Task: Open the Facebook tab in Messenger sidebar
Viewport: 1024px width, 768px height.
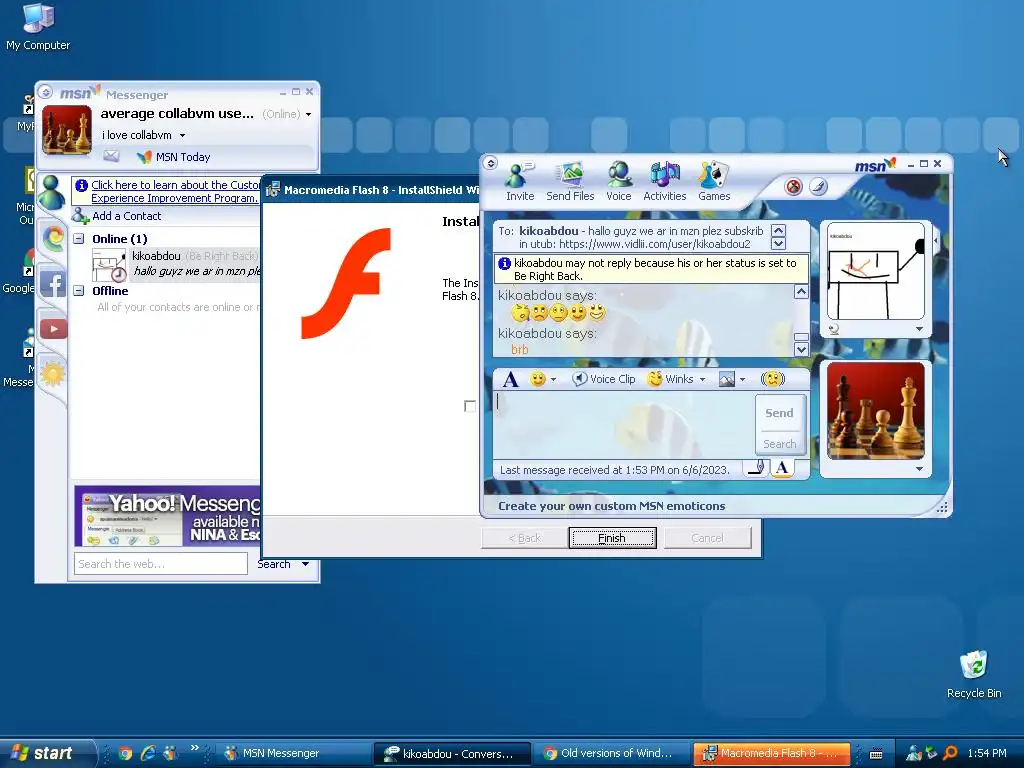Action: click(53, 283)
